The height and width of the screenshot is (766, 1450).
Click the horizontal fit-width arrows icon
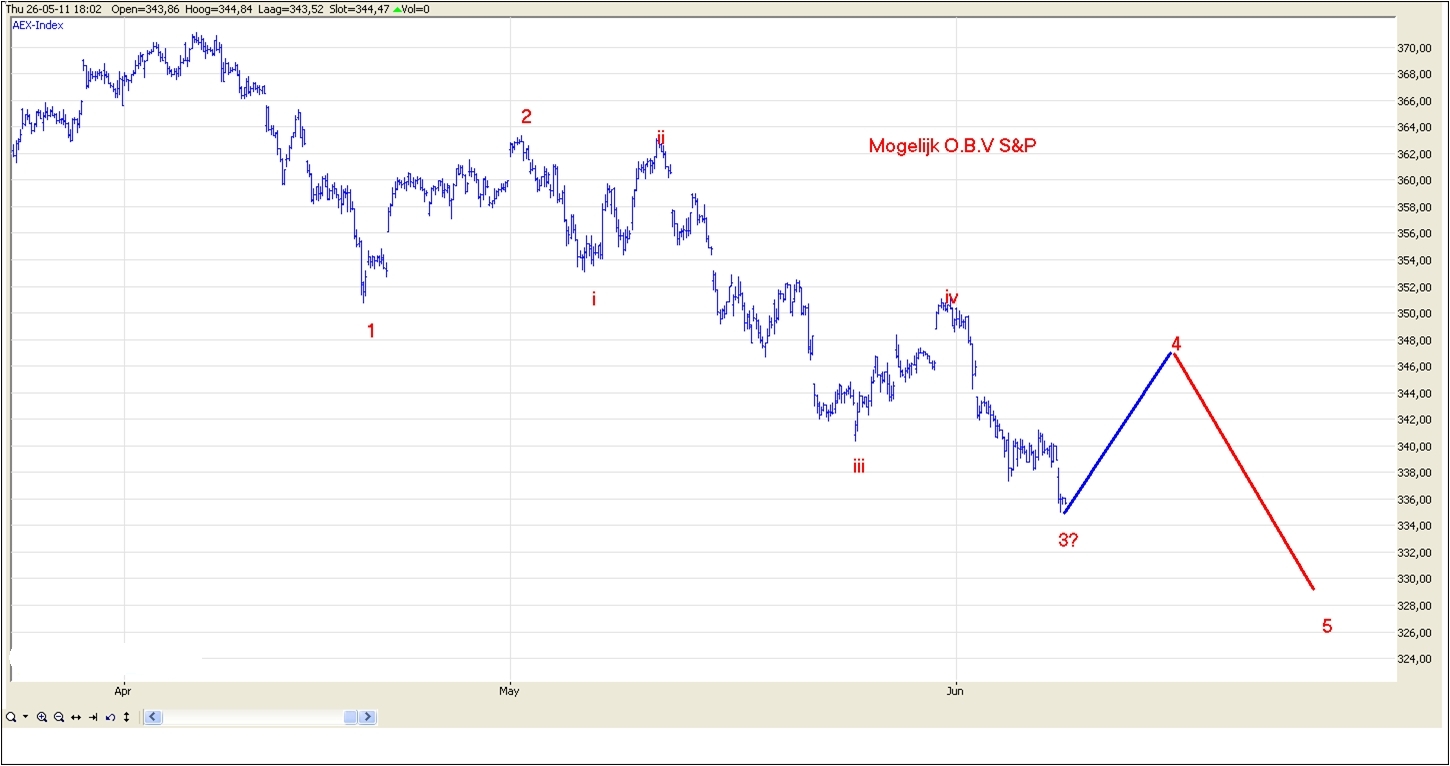pyautogui.click(x=76, y=717)
